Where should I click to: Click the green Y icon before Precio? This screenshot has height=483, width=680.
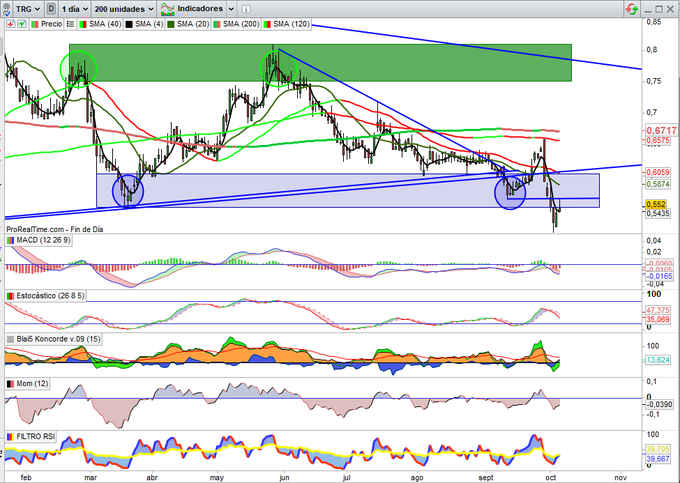[21, 24]
